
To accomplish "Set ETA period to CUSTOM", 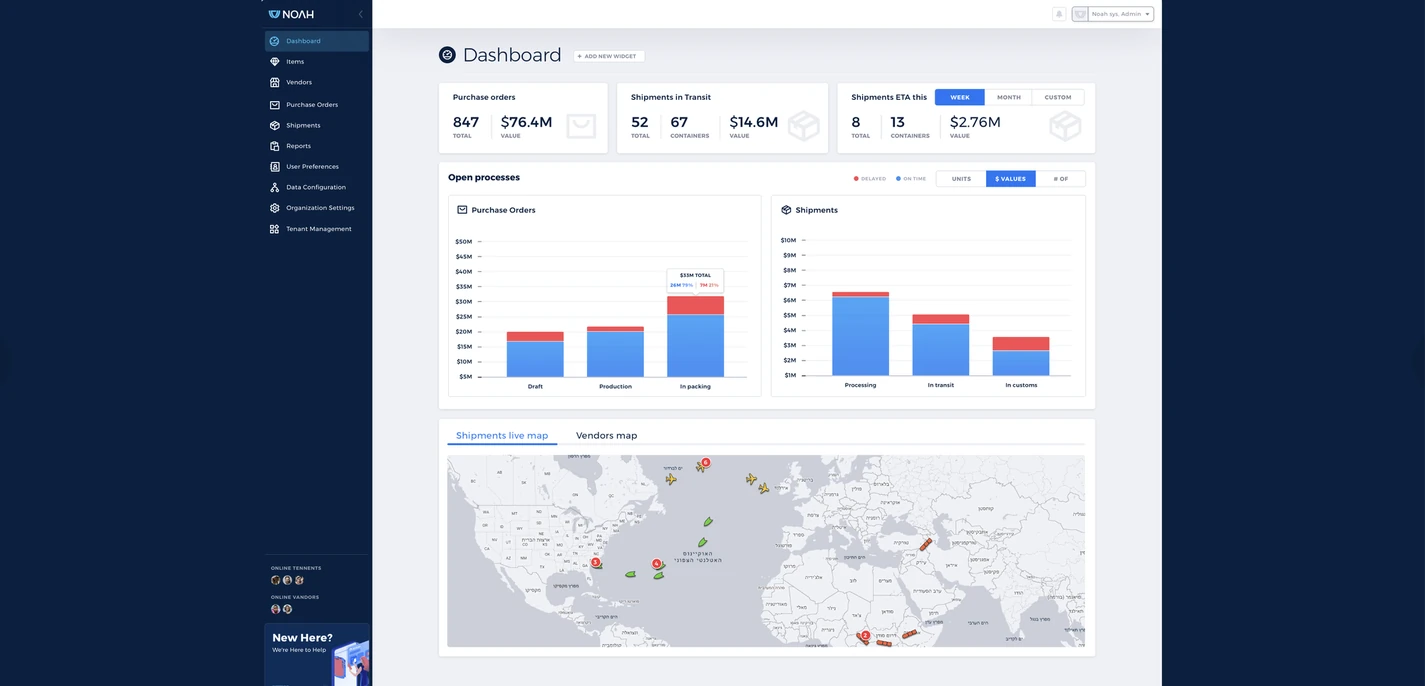I will tap(1058, 97).
